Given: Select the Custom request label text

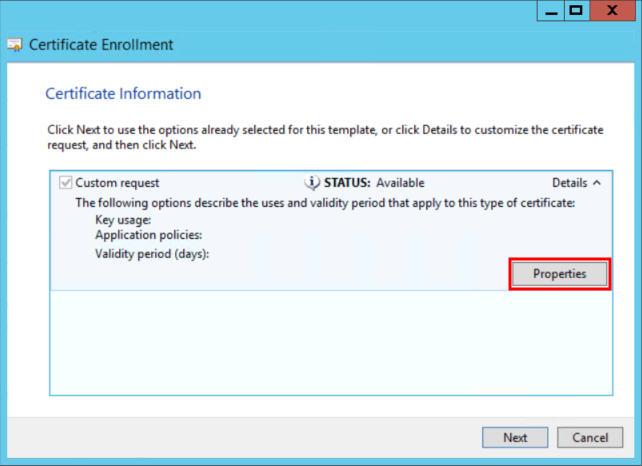Looking at the screenshot, I should 117,183.
